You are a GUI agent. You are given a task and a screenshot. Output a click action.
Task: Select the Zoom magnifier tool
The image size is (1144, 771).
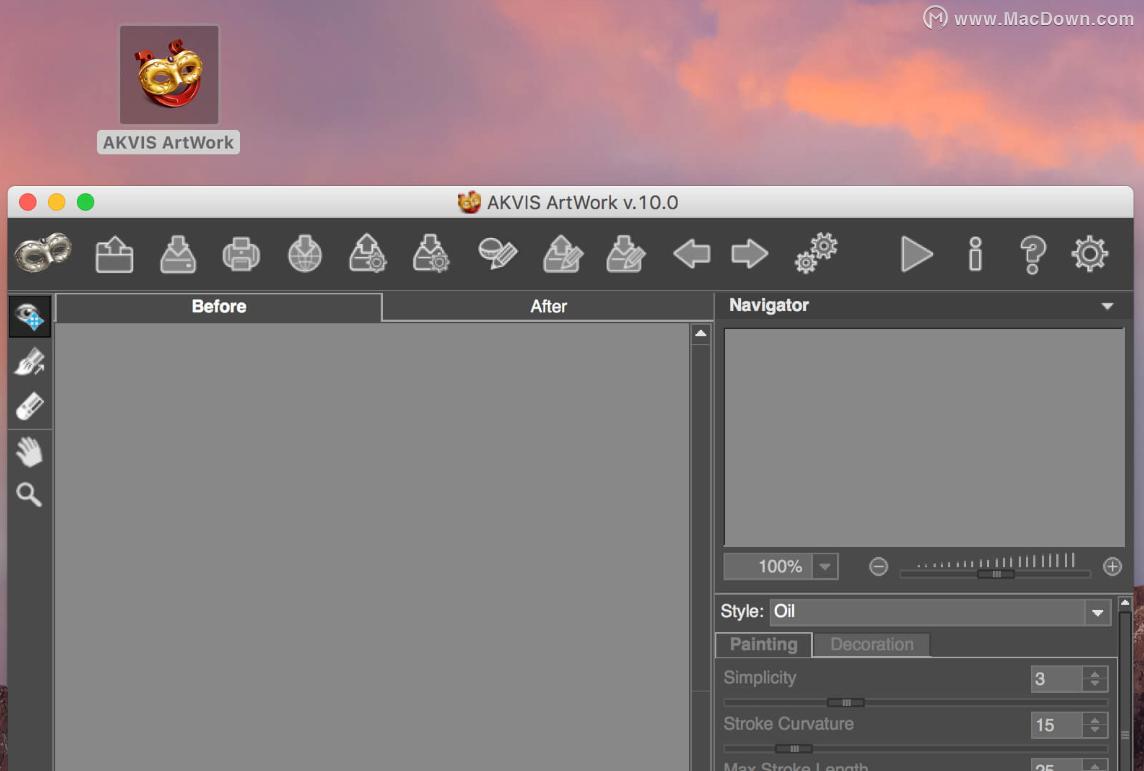tap(29, 494)
